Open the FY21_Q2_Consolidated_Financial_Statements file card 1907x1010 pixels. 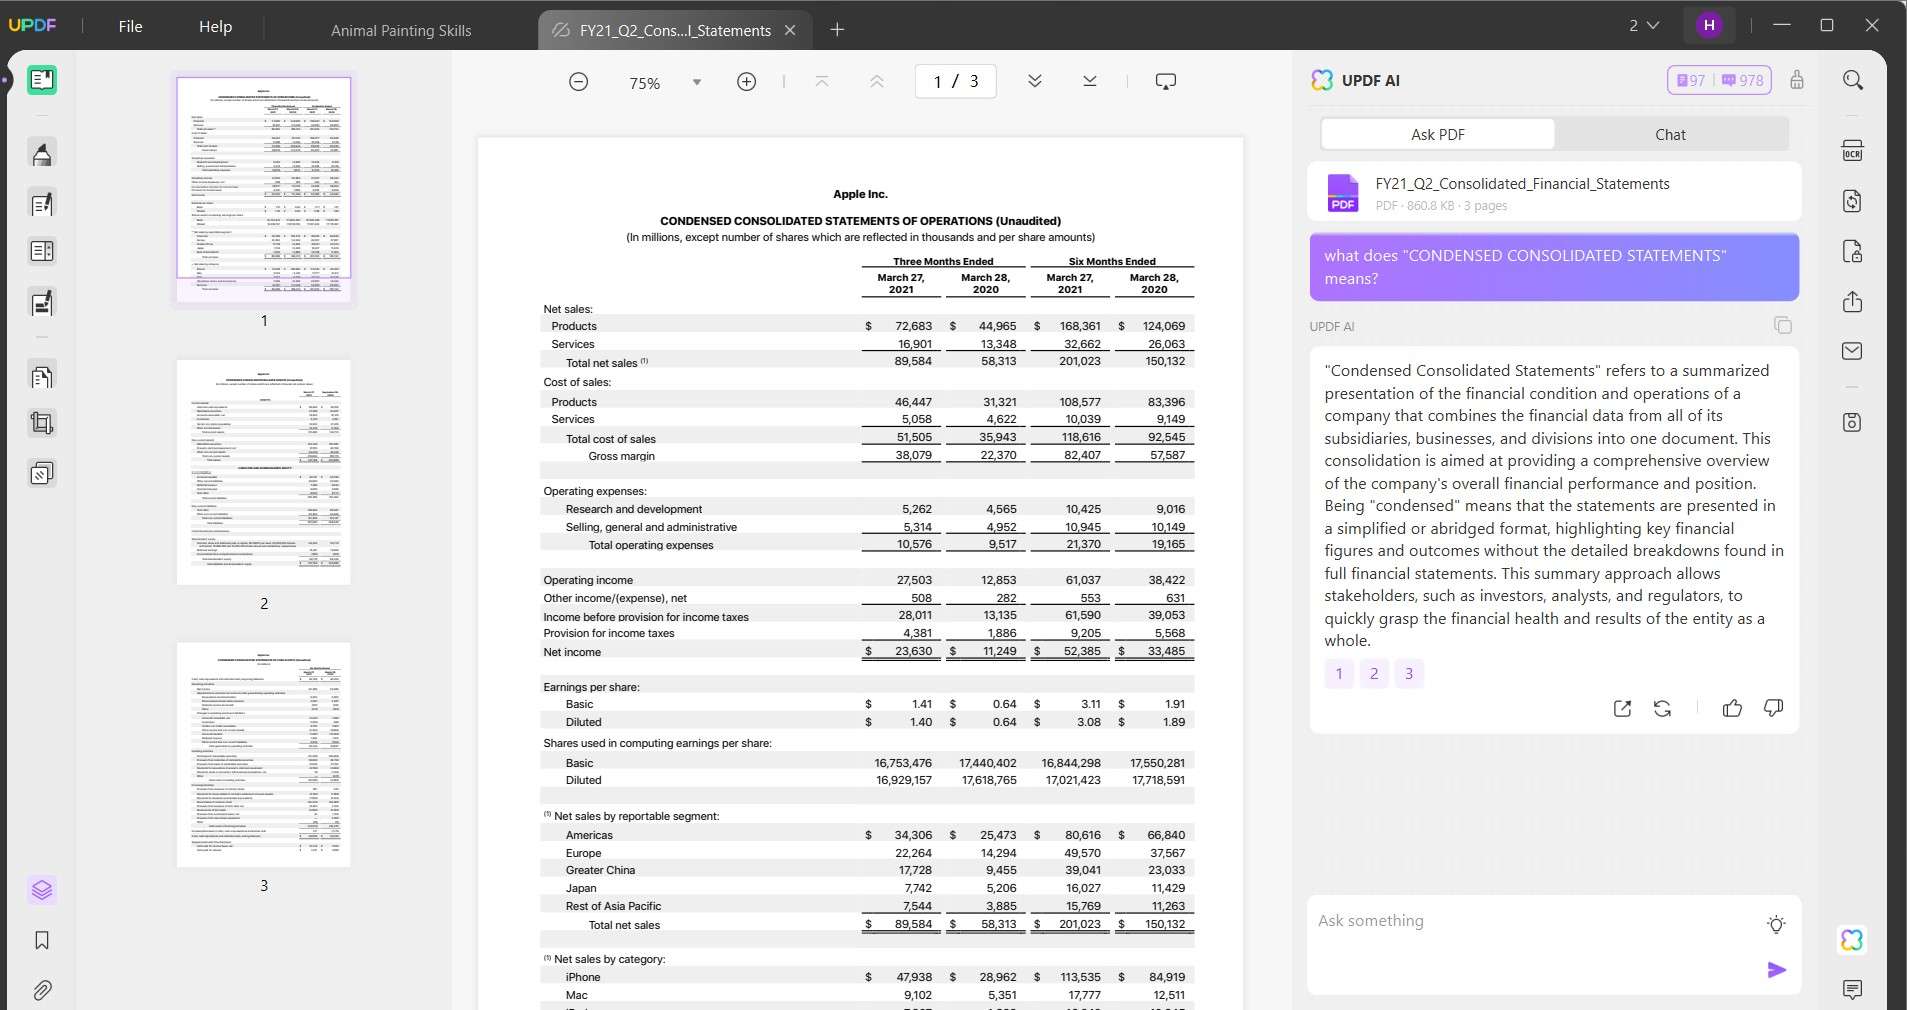pyautogui.click(x=1554, y=192)
